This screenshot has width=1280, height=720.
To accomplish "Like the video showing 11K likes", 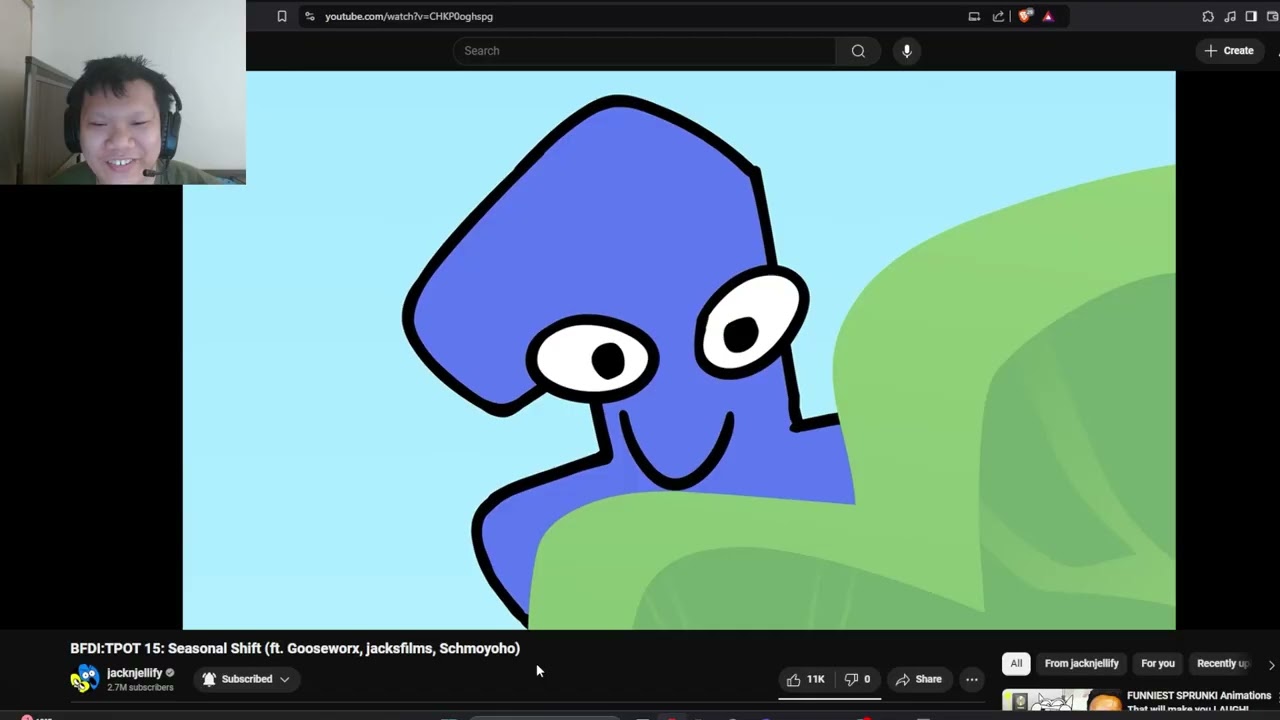I will pyautogui.click(x=805, y=679).
